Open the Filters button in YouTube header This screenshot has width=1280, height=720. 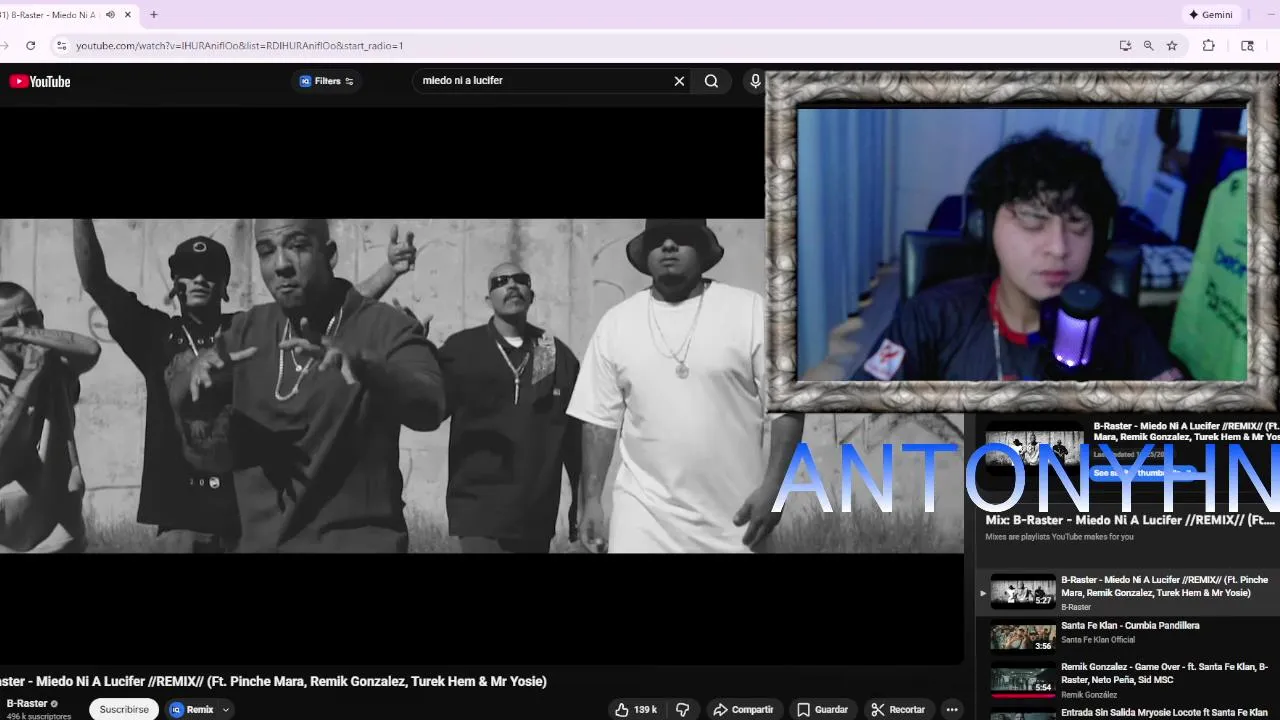click(x=326, y=81)
